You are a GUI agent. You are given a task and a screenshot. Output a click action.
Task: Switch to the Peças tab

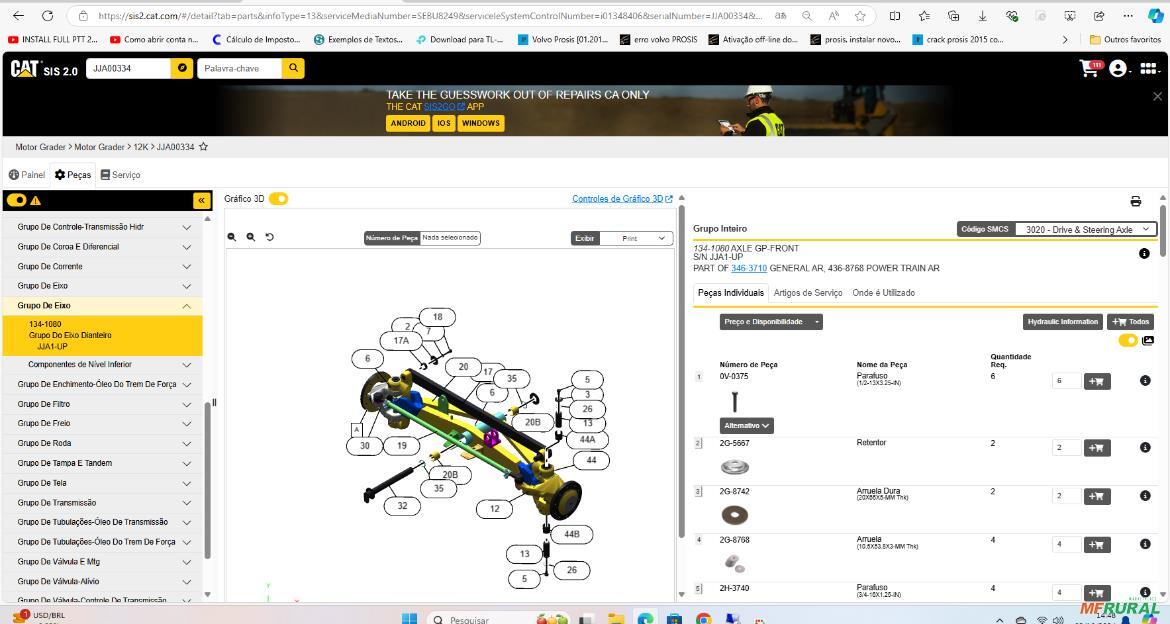pyautogui.click(x=73, y=175)
